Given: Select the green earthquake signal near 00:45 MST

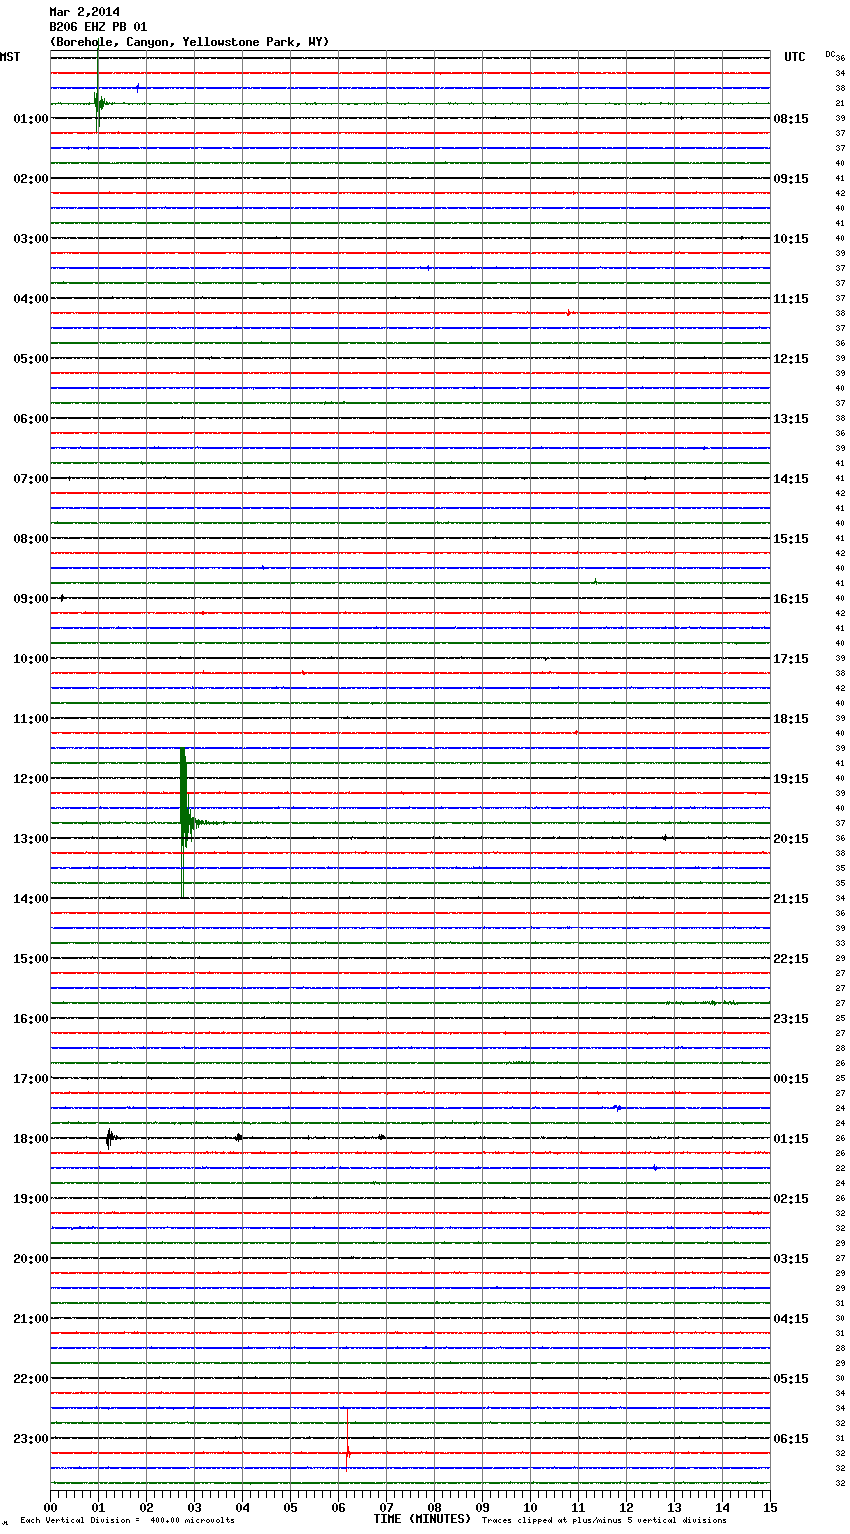Looking at the screenshot, I should click(98, 103).
